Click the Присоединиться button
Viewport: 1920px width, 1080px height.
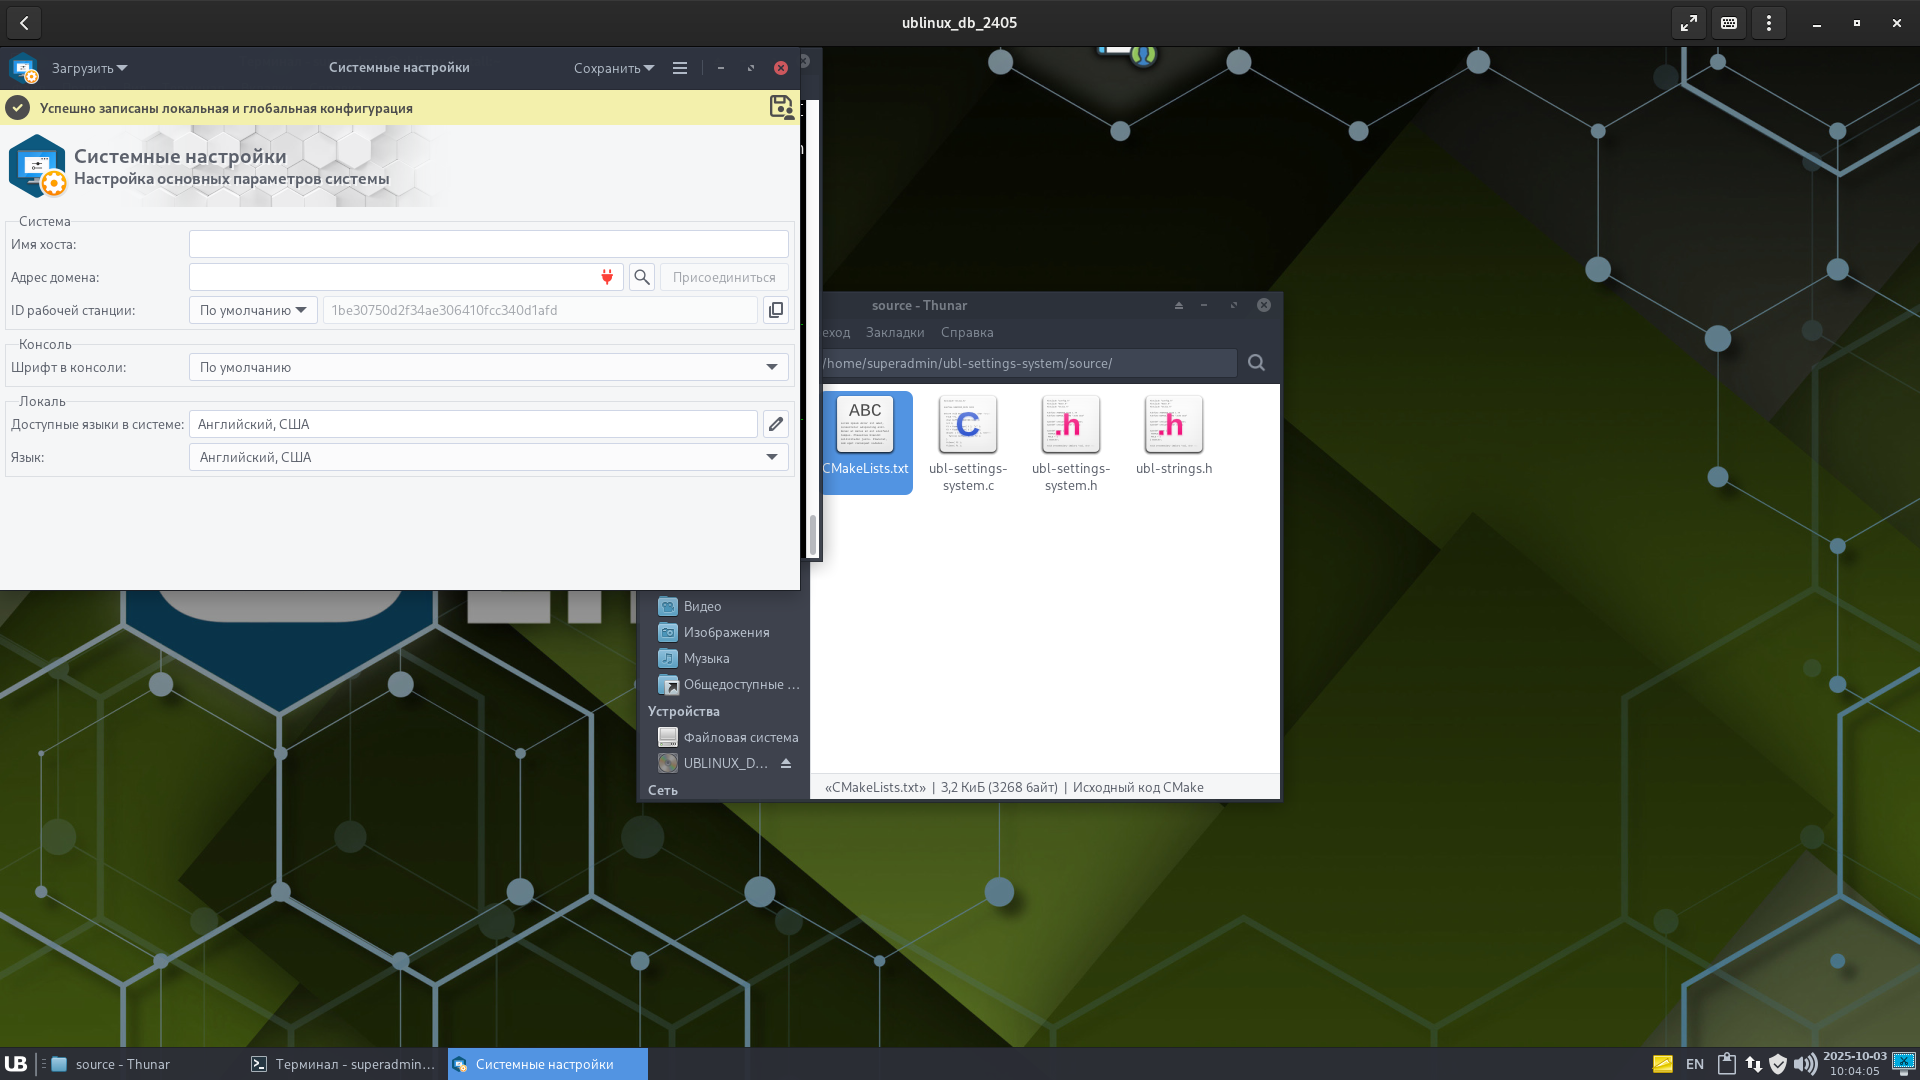pyautogui.click(x=723, y=277)
